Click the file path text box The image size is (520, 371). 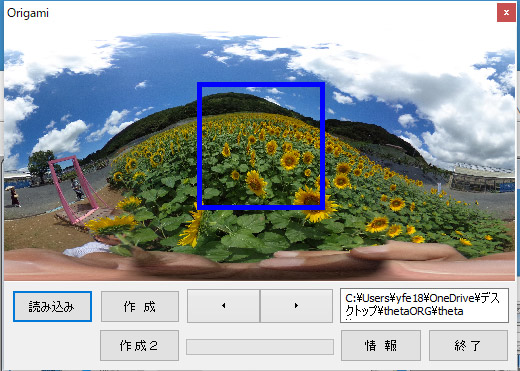point(424,305)
